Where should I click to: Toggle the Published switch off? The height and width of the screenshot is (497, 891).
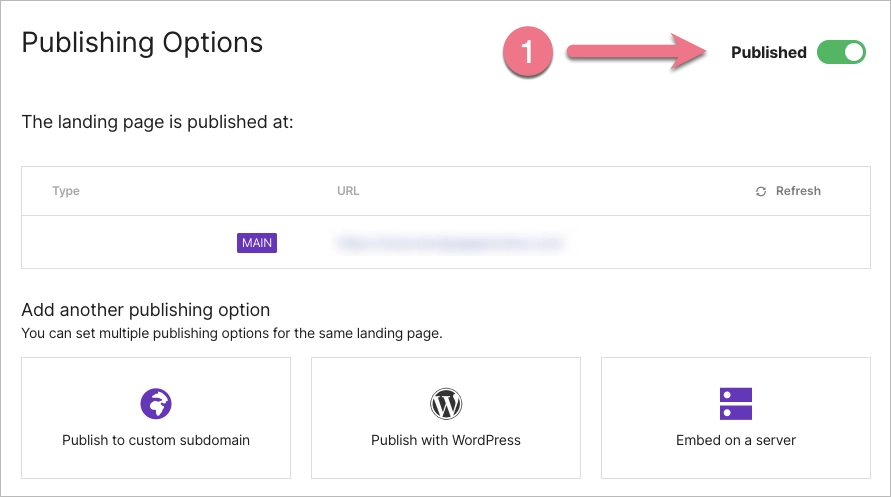click(841, 52)
